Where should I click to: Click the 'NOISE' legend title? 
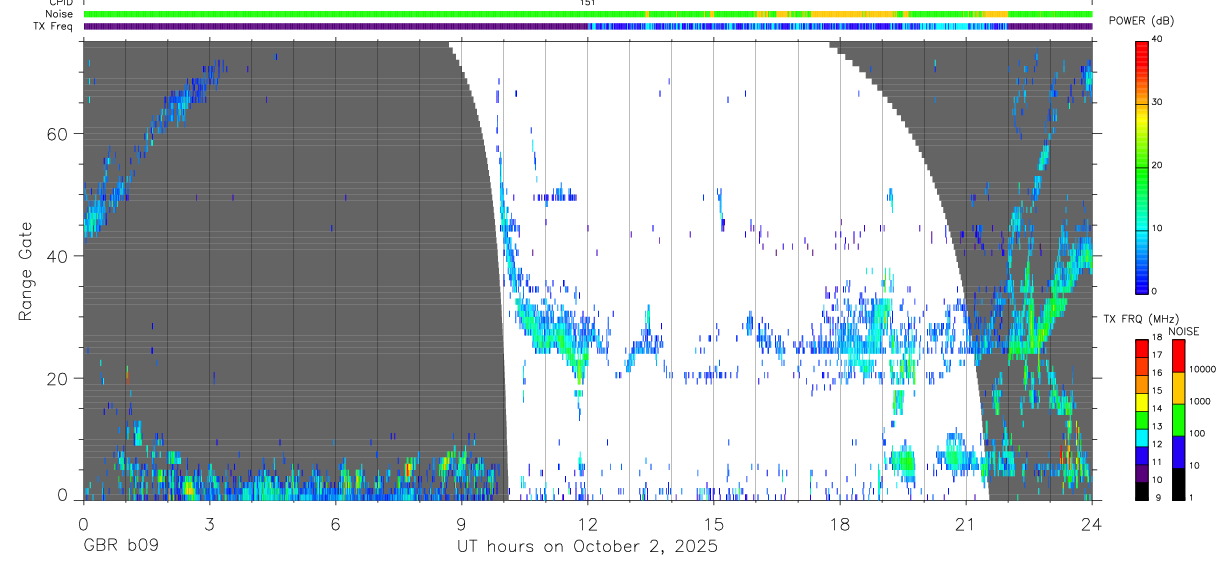point(1183,331)
